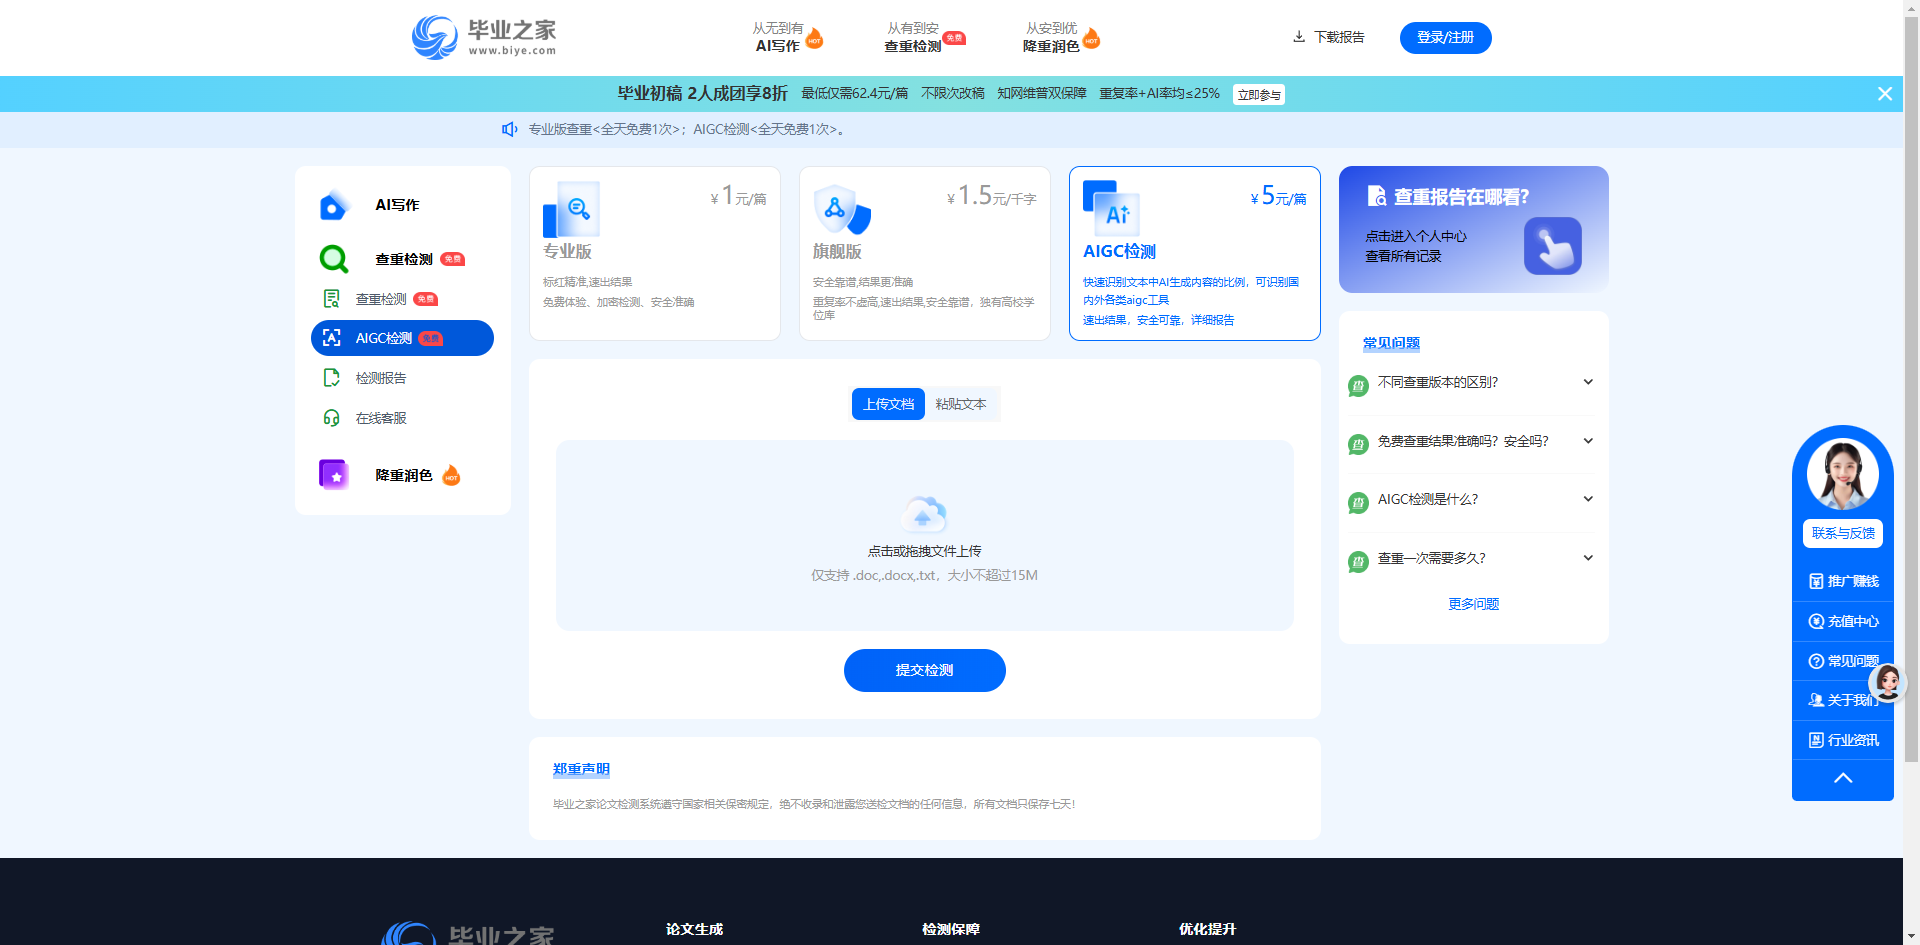Click the 查重报告在哪看 banner
Screen dimensions: 1920x945
tap(1473, 229)
